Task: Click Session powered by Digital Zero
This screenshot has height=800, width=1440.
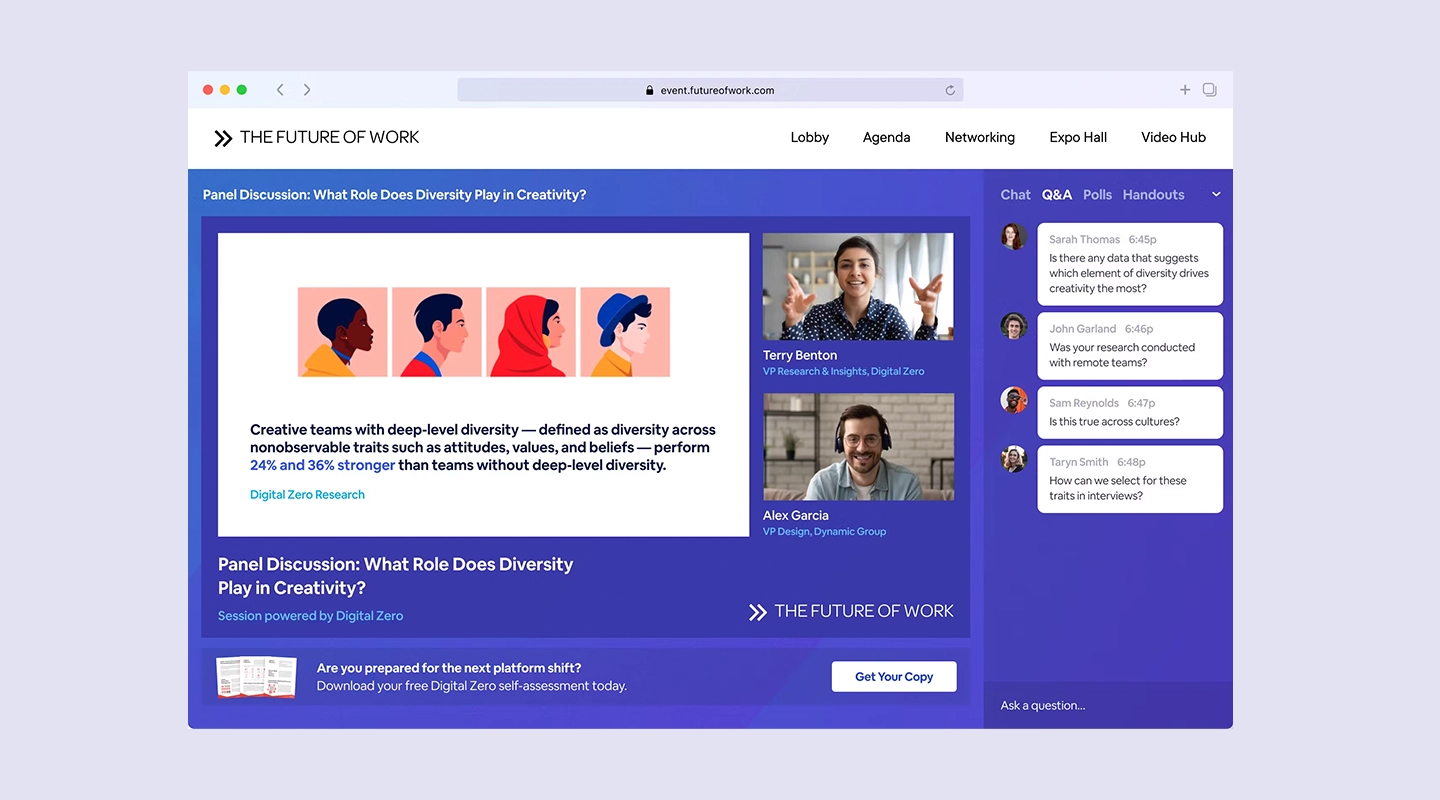Action: [x=310, y=616]
